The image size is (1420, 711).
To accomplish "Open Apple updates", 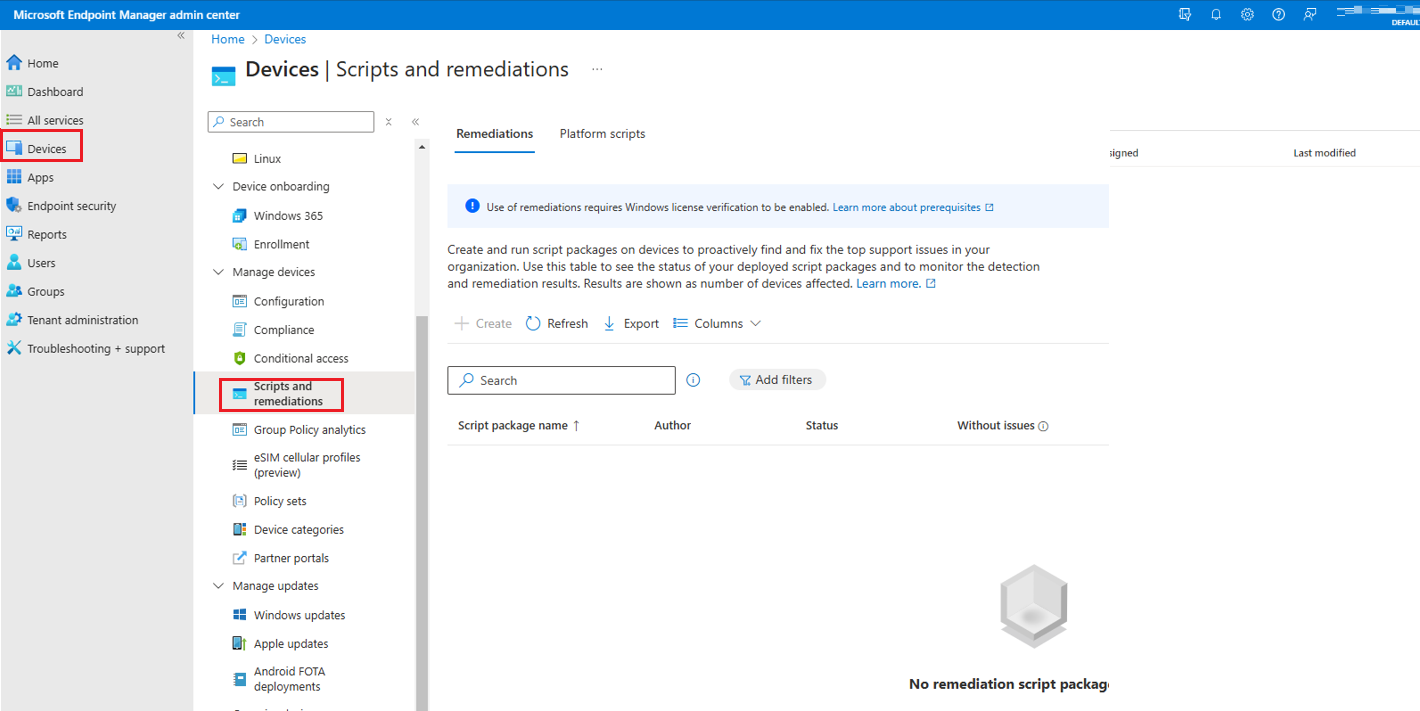I will click(x=291, y=644).
